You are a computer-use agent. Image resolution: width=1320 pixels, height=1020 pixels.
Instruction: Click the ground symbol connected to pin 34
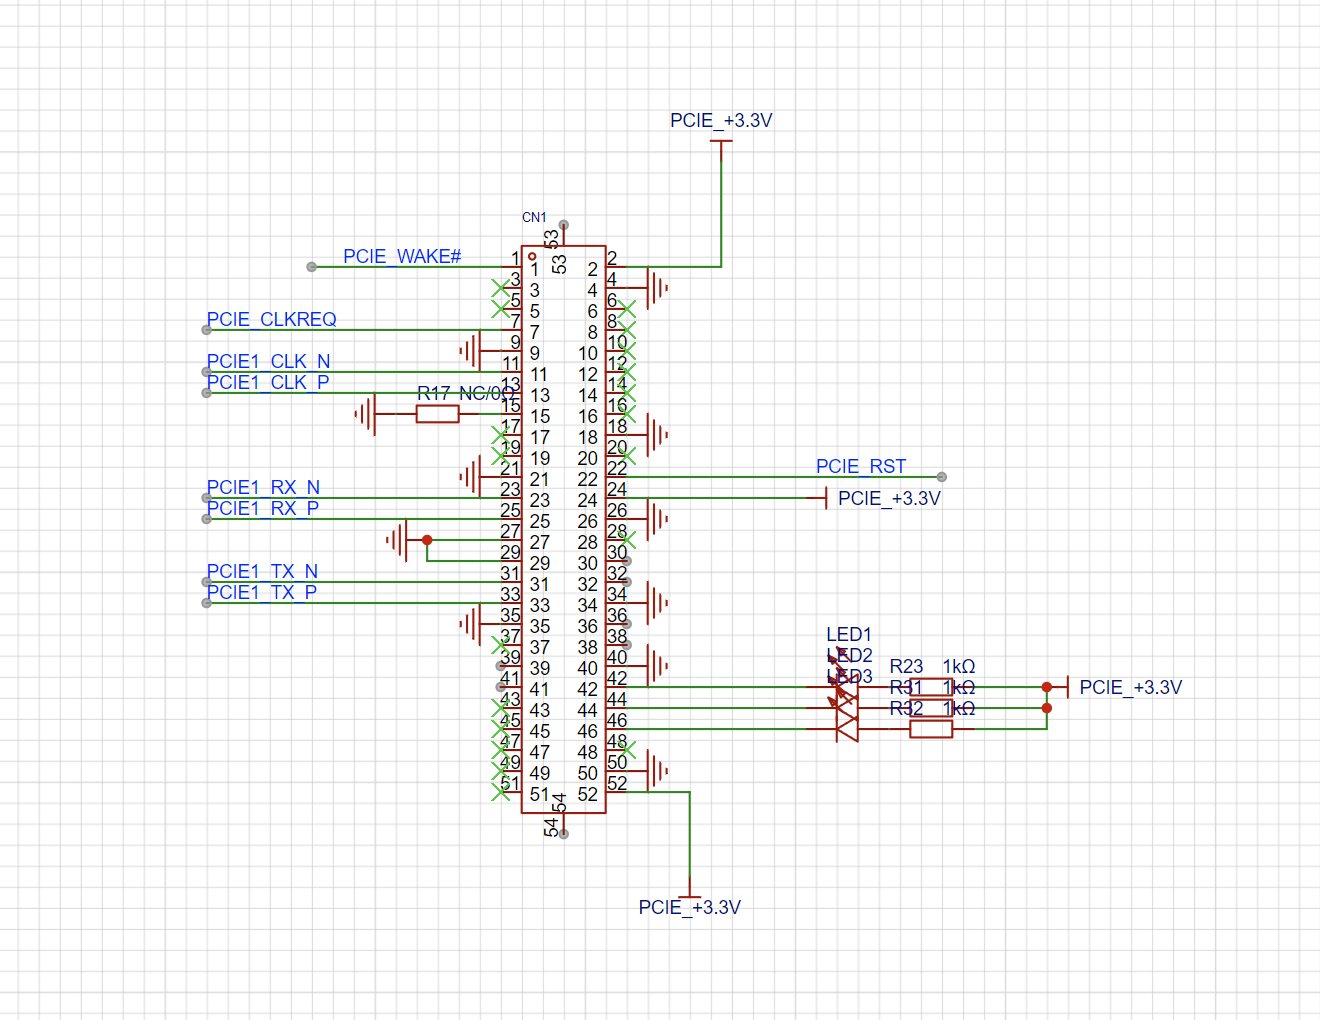(x=657, y=603)
